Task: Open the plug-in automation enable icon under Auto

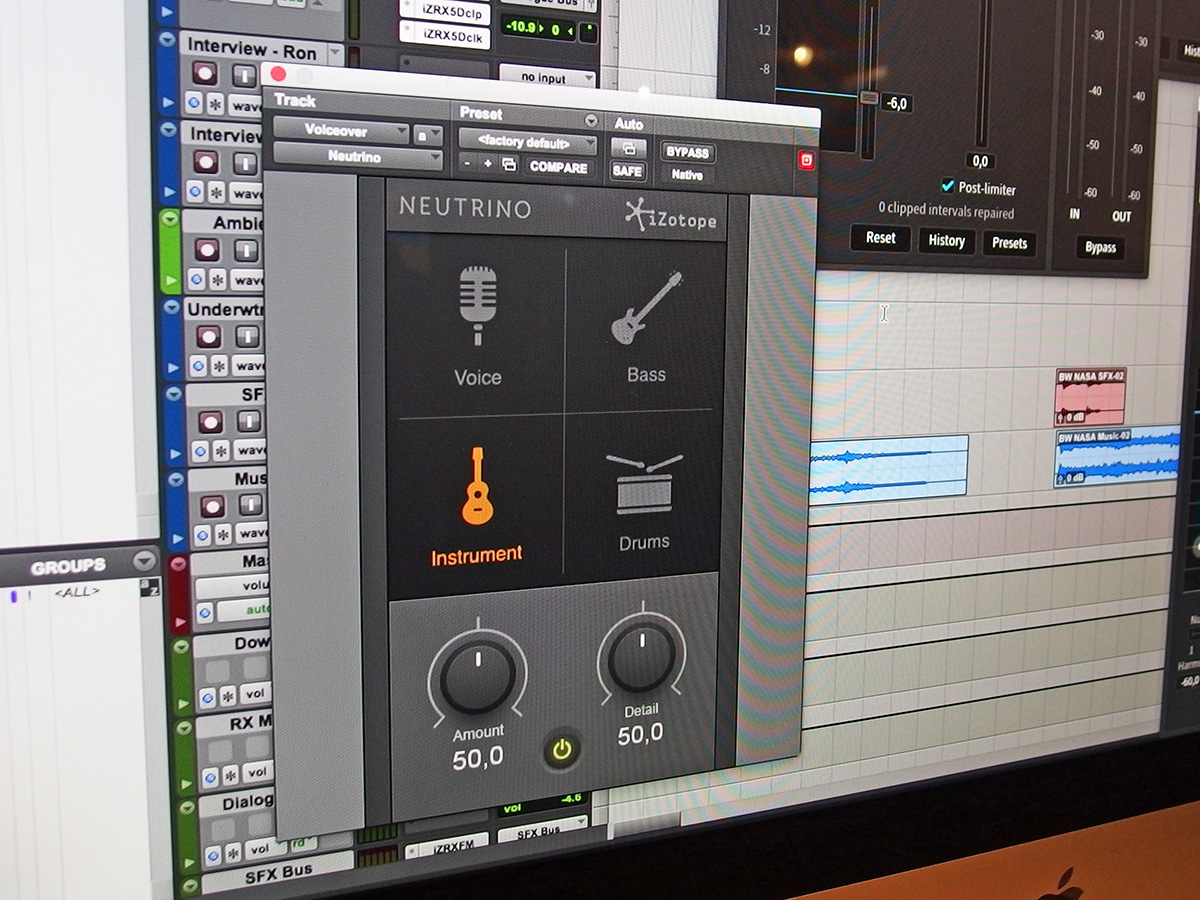Action: (x=628, y=148)
